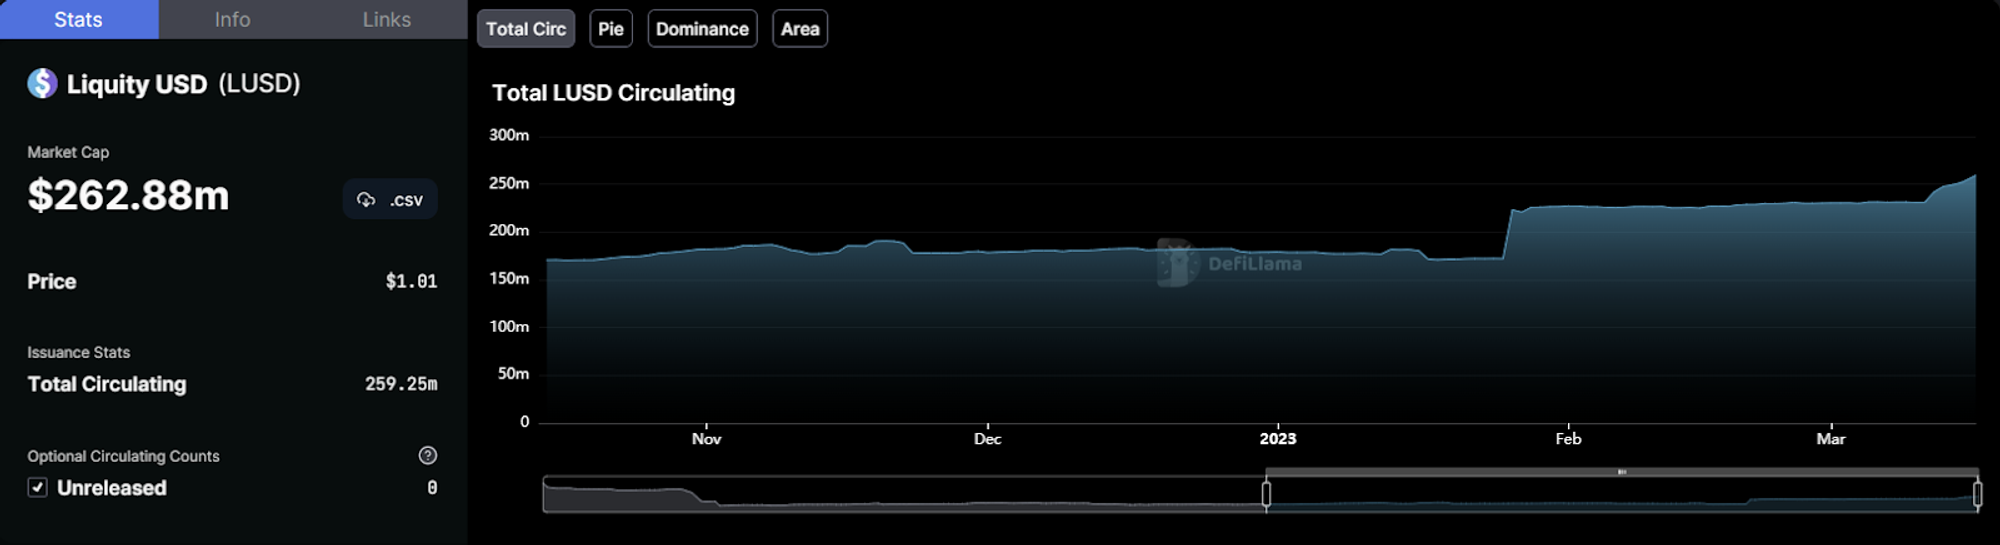Open the Info tab
The image size is (2000, 545).
pos(232,19)
